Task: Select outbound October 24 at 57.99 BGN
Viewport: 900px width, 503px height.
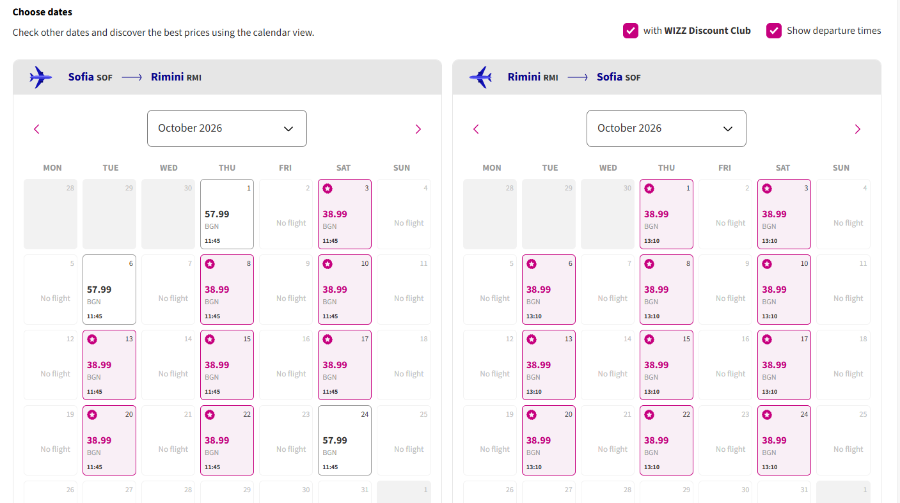Action: click(x=345, y=440)
